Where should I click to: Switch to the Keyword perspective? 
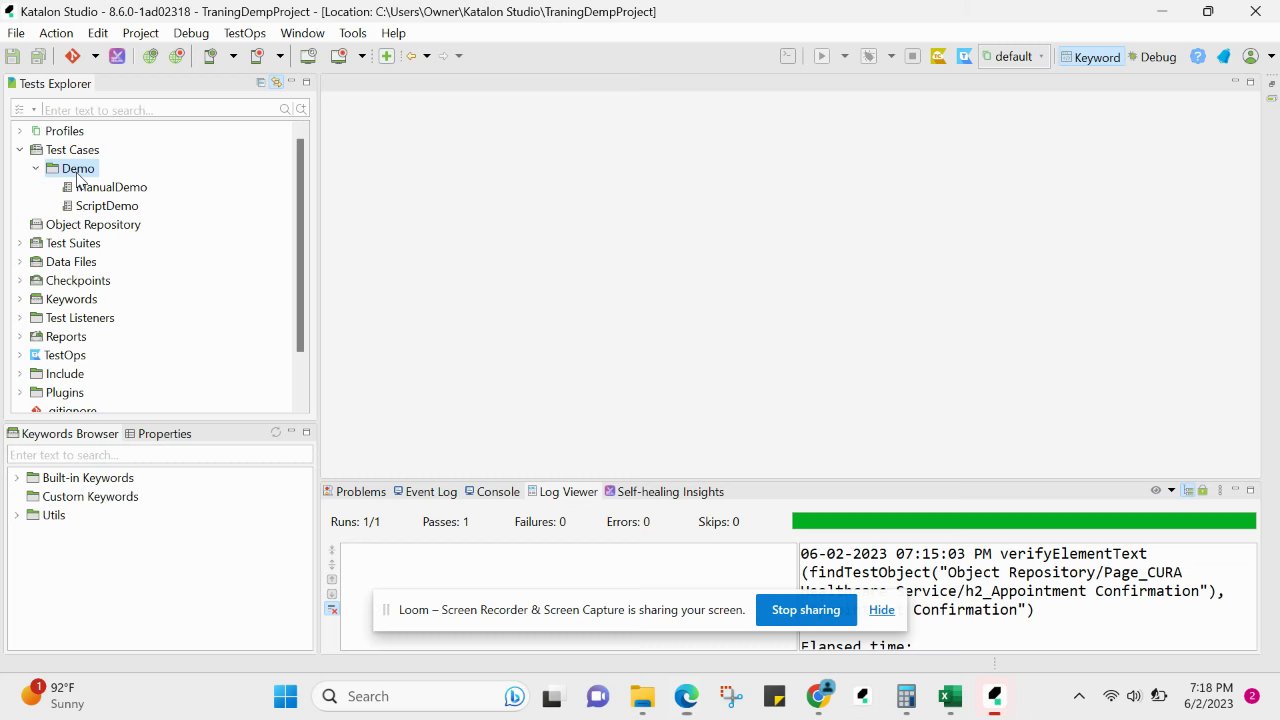click(x=1090, y=57)
